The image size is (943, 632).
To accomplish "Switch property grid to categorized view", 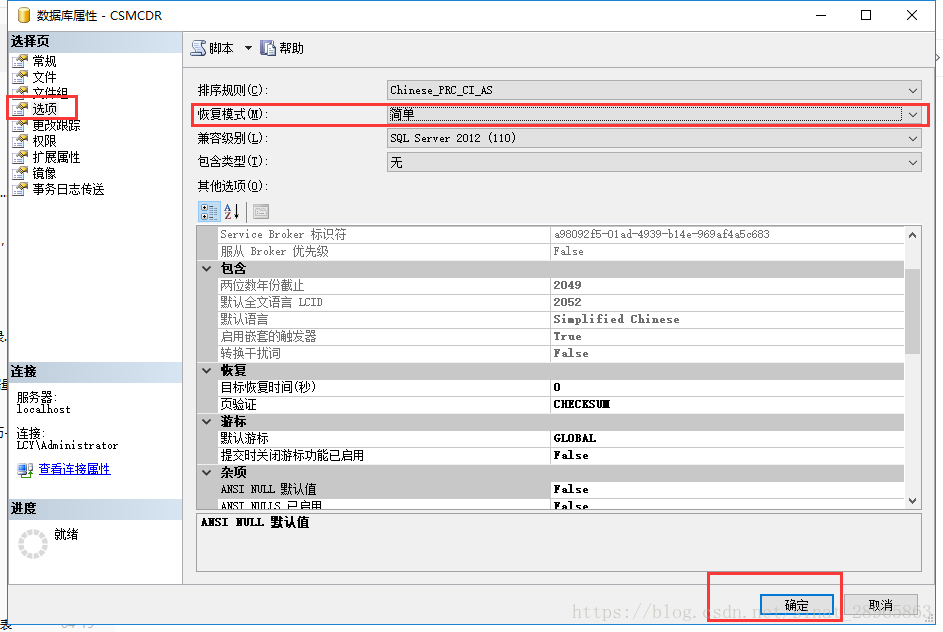I will [x=209, y=212].
